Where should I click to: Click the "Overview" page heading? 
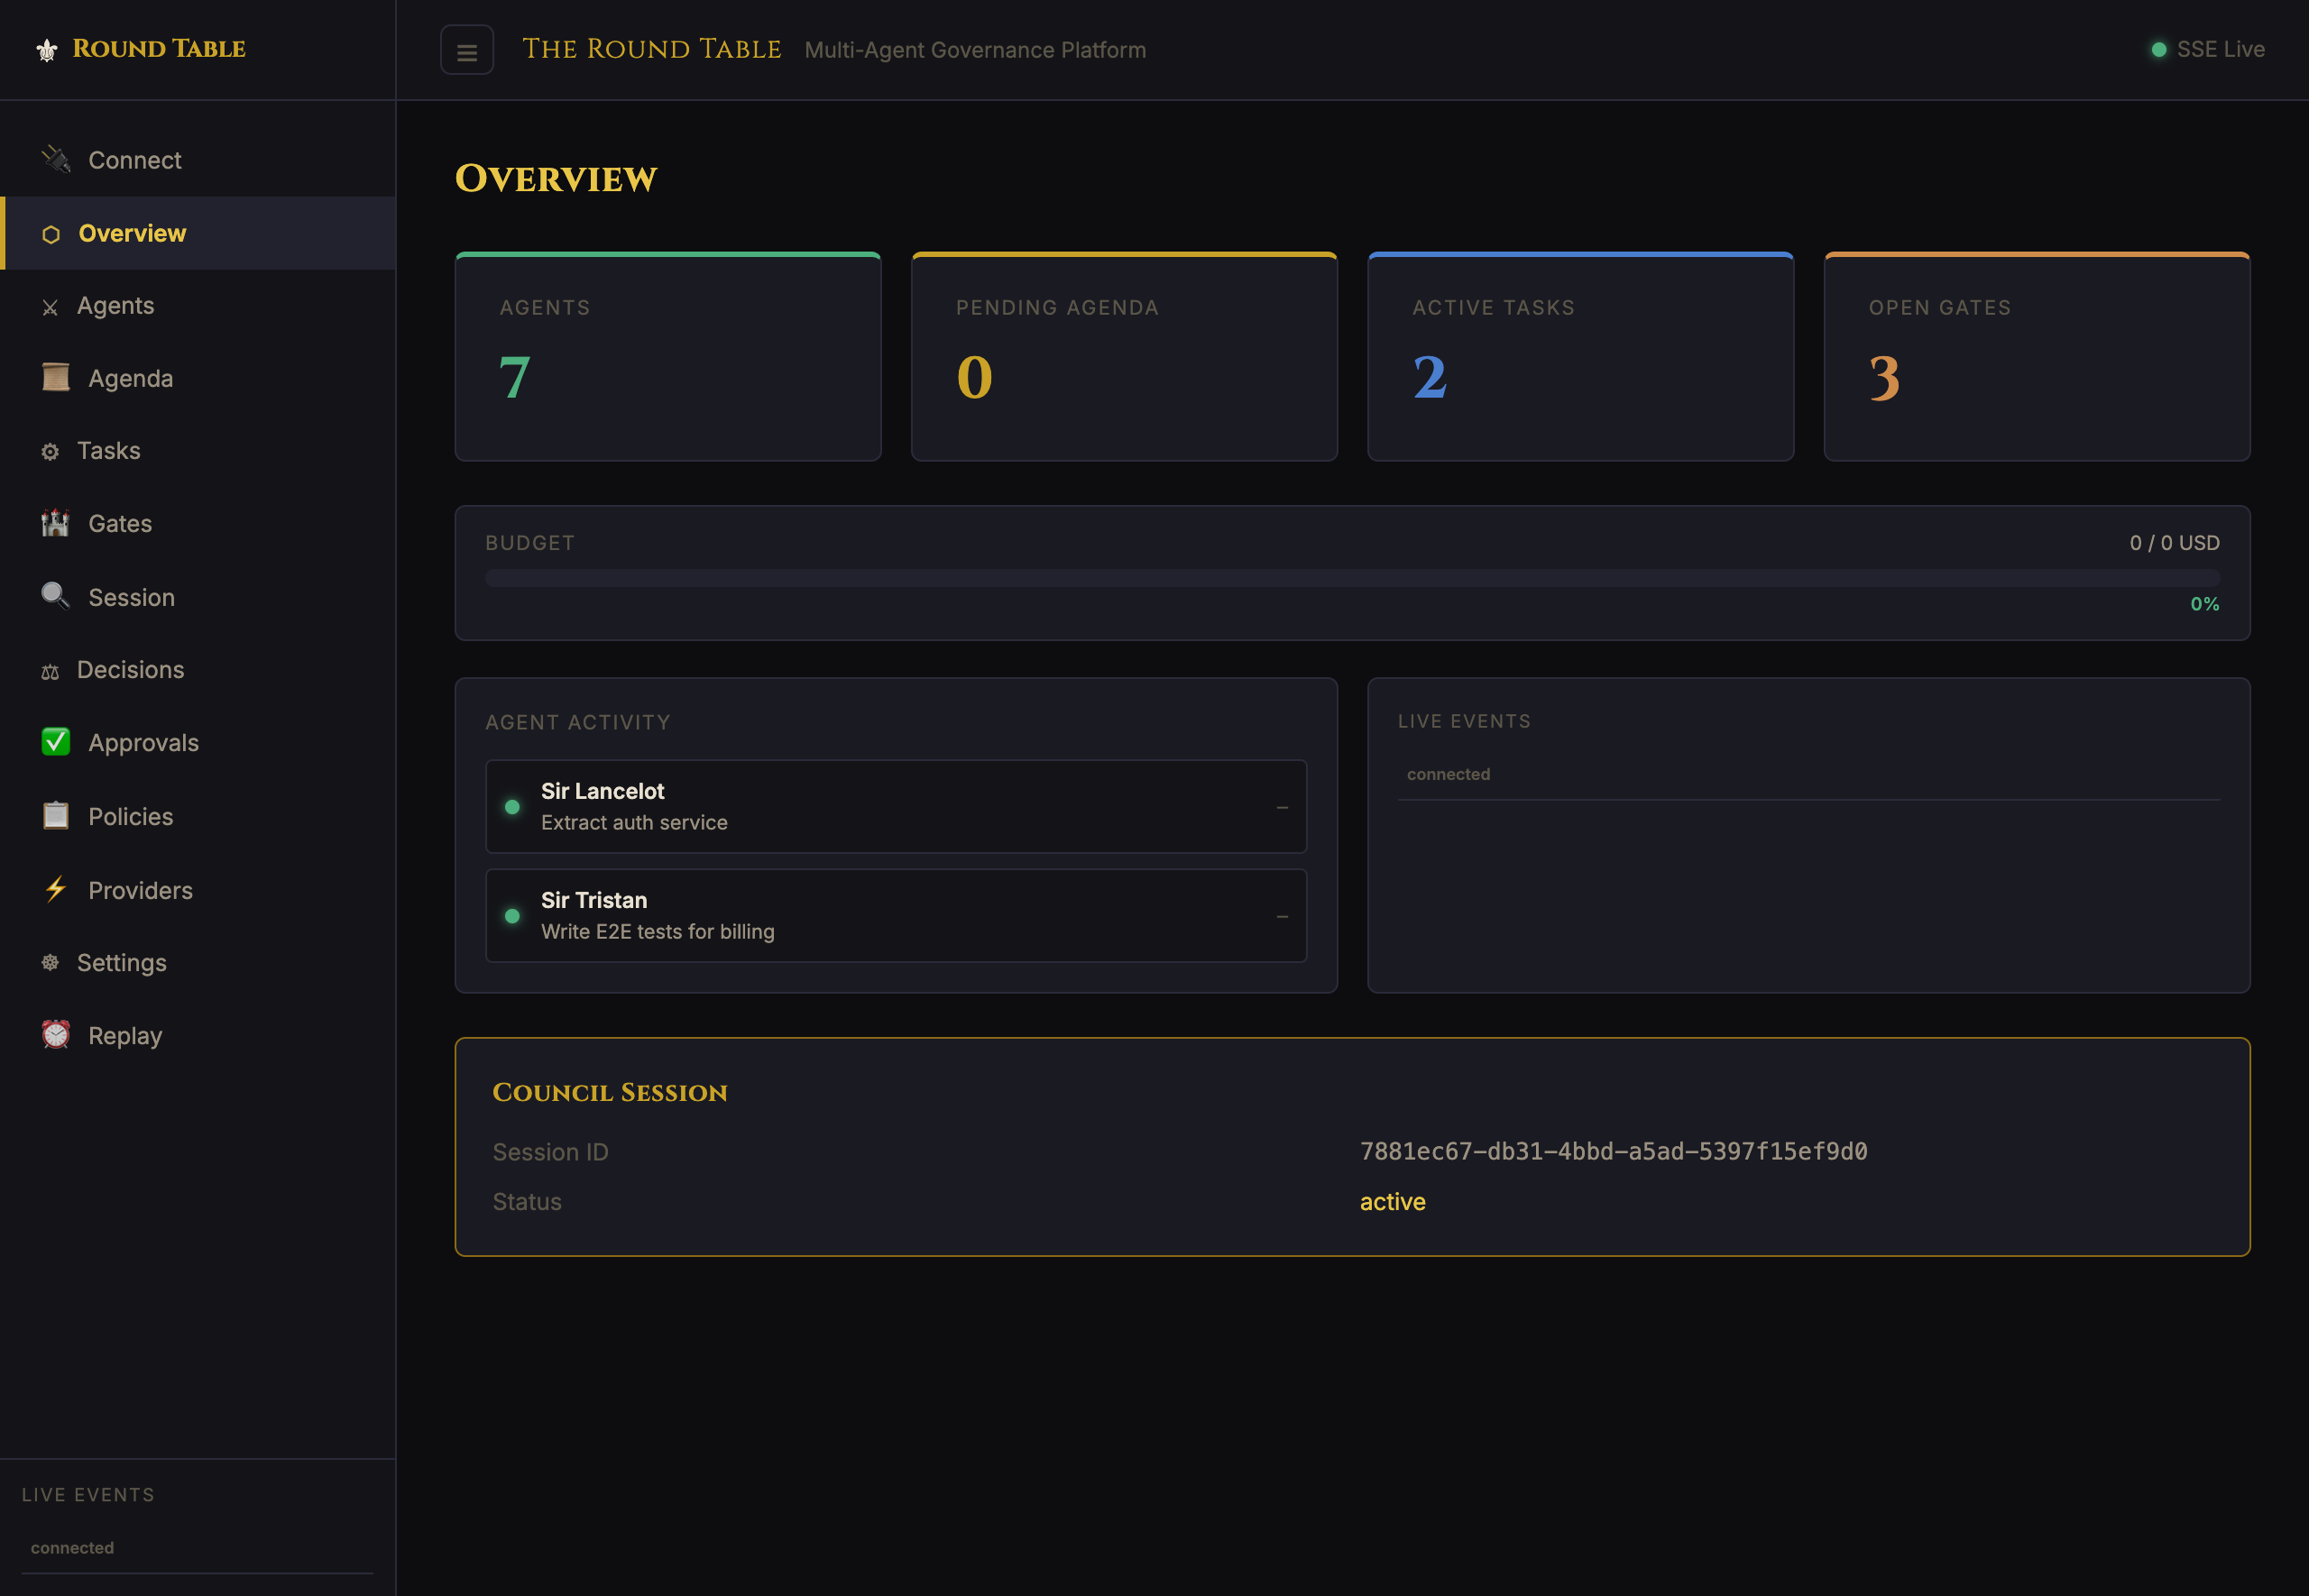coord(556,179)
